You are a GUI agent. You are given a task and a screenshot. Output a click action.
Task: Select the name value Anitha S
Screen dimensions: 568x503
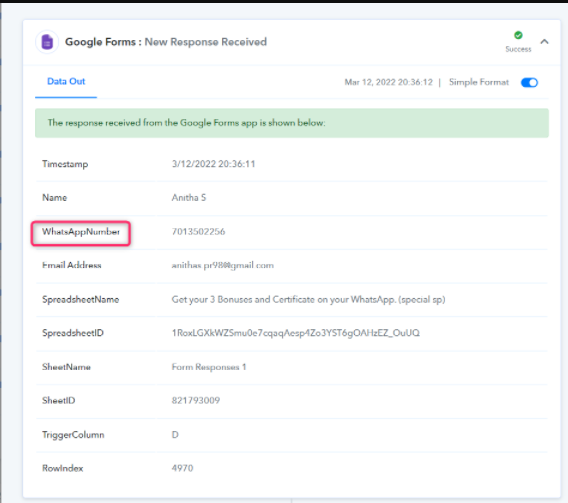pyautogui.click(x=189, y=198)
